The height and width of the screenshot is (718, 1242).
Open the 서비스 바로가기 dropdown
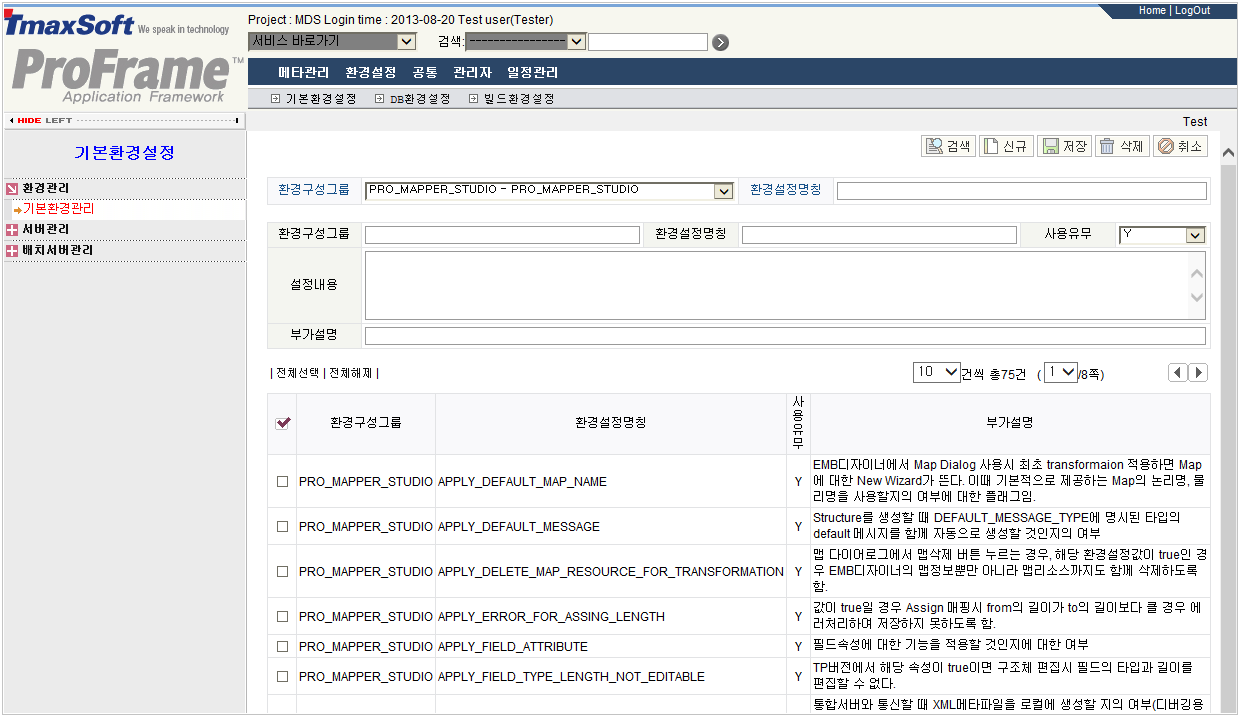pyautogui.click(x=332, y=41)
